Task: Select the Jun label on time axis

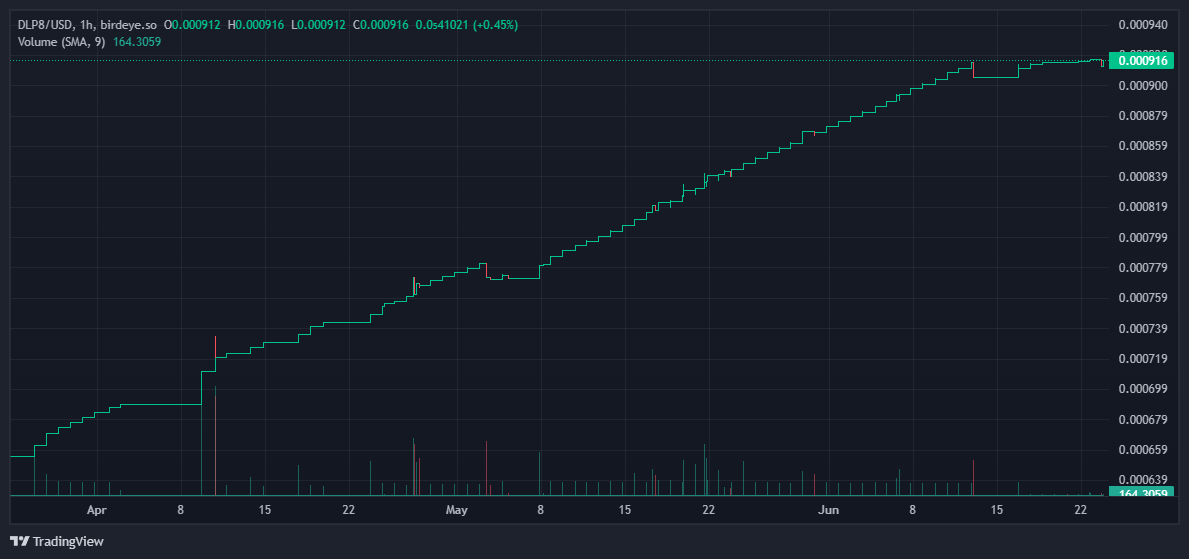Action: click(x=829, y=510)
